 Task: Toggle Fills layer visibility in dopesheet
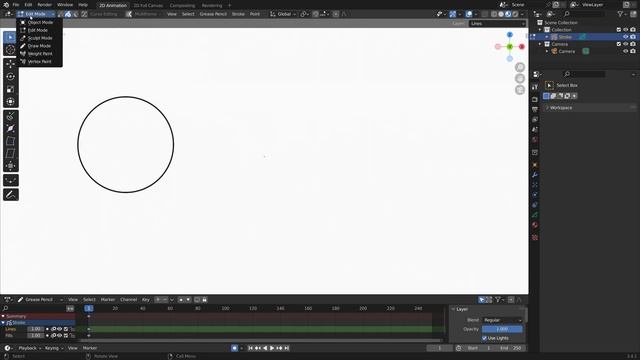click(60, 336)
